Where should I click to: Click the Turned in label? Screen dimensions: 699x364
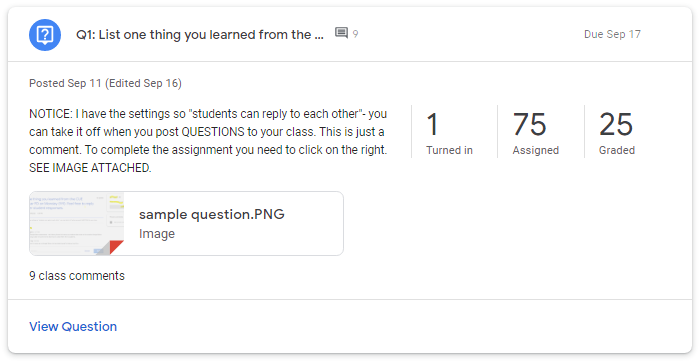click(449, 151)
